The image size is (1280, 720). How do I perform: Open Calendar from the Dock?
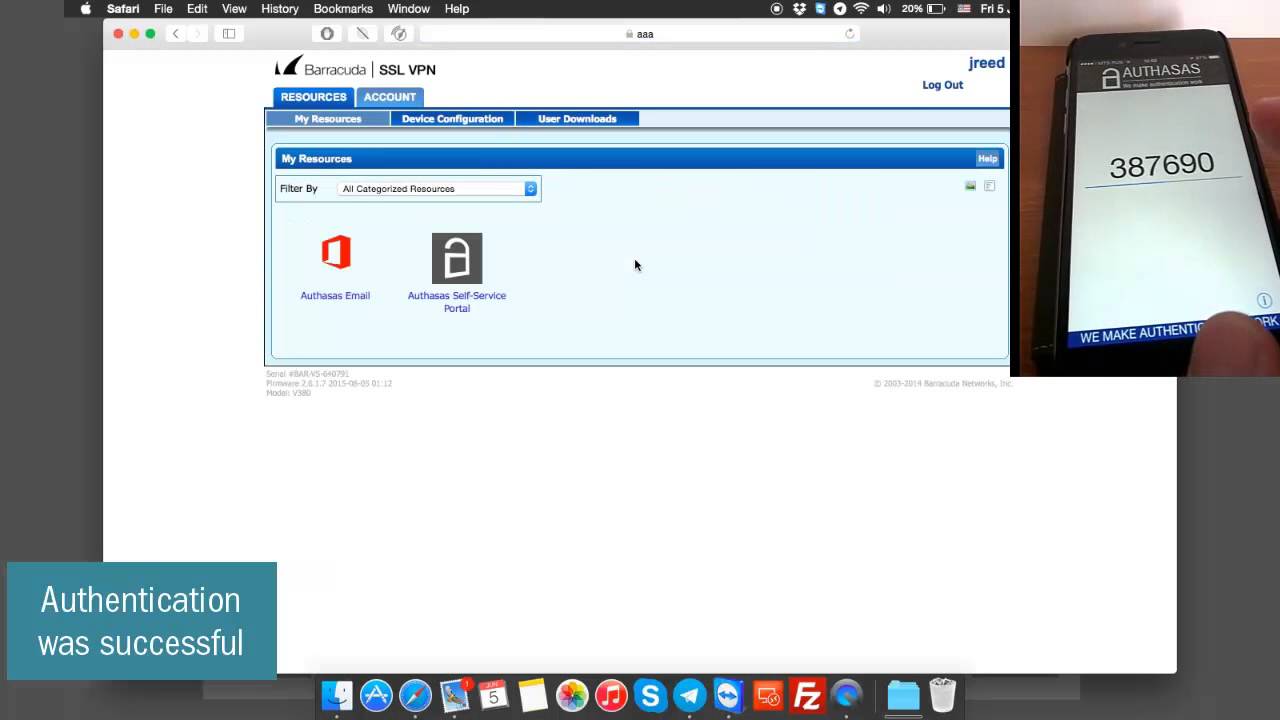click(x=494, y=695)
